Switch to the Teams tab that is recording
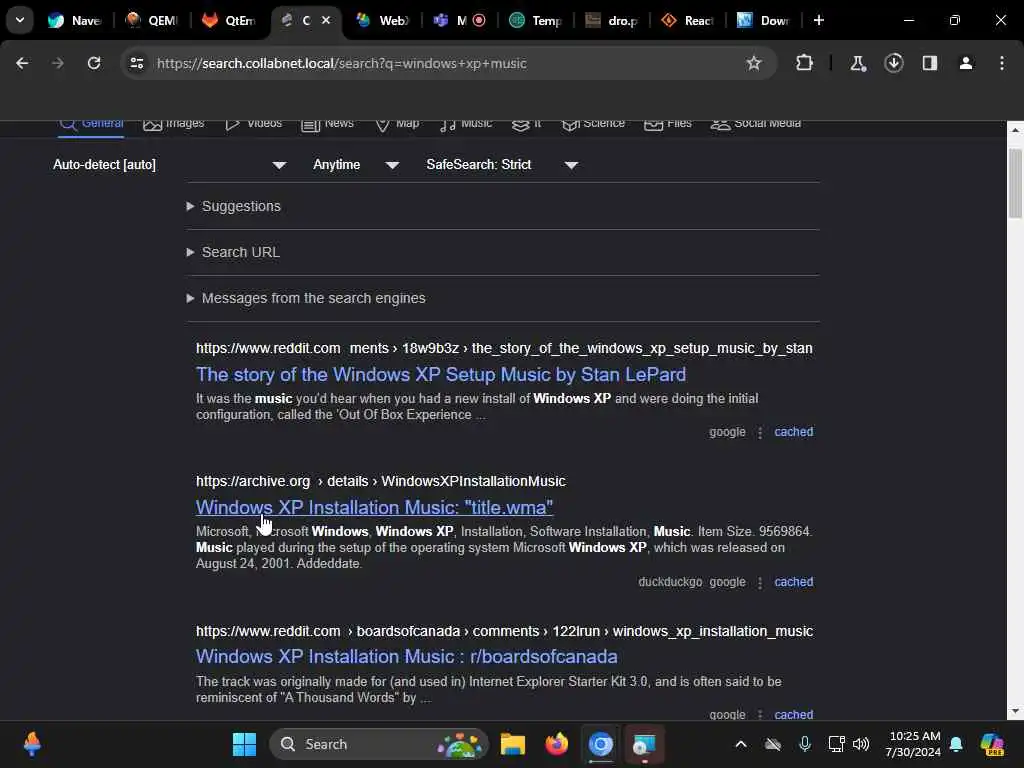 [460, 20]
